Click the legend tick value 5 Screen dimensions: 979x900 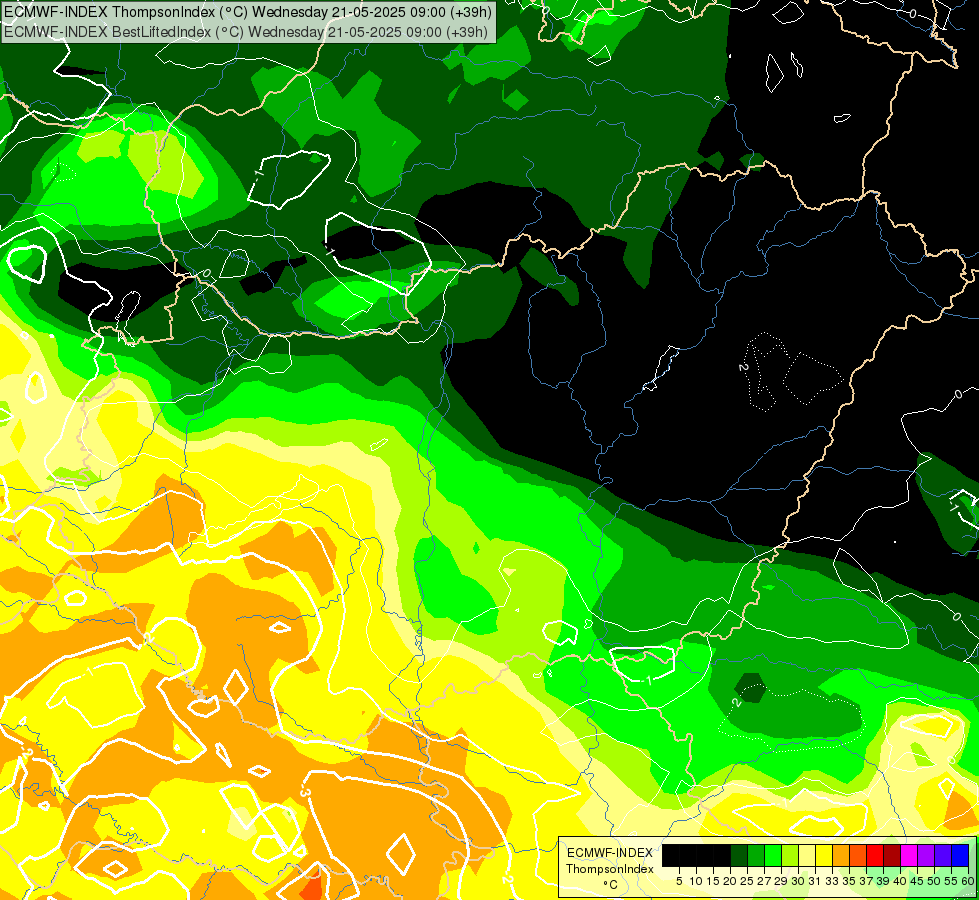(679, 881)
